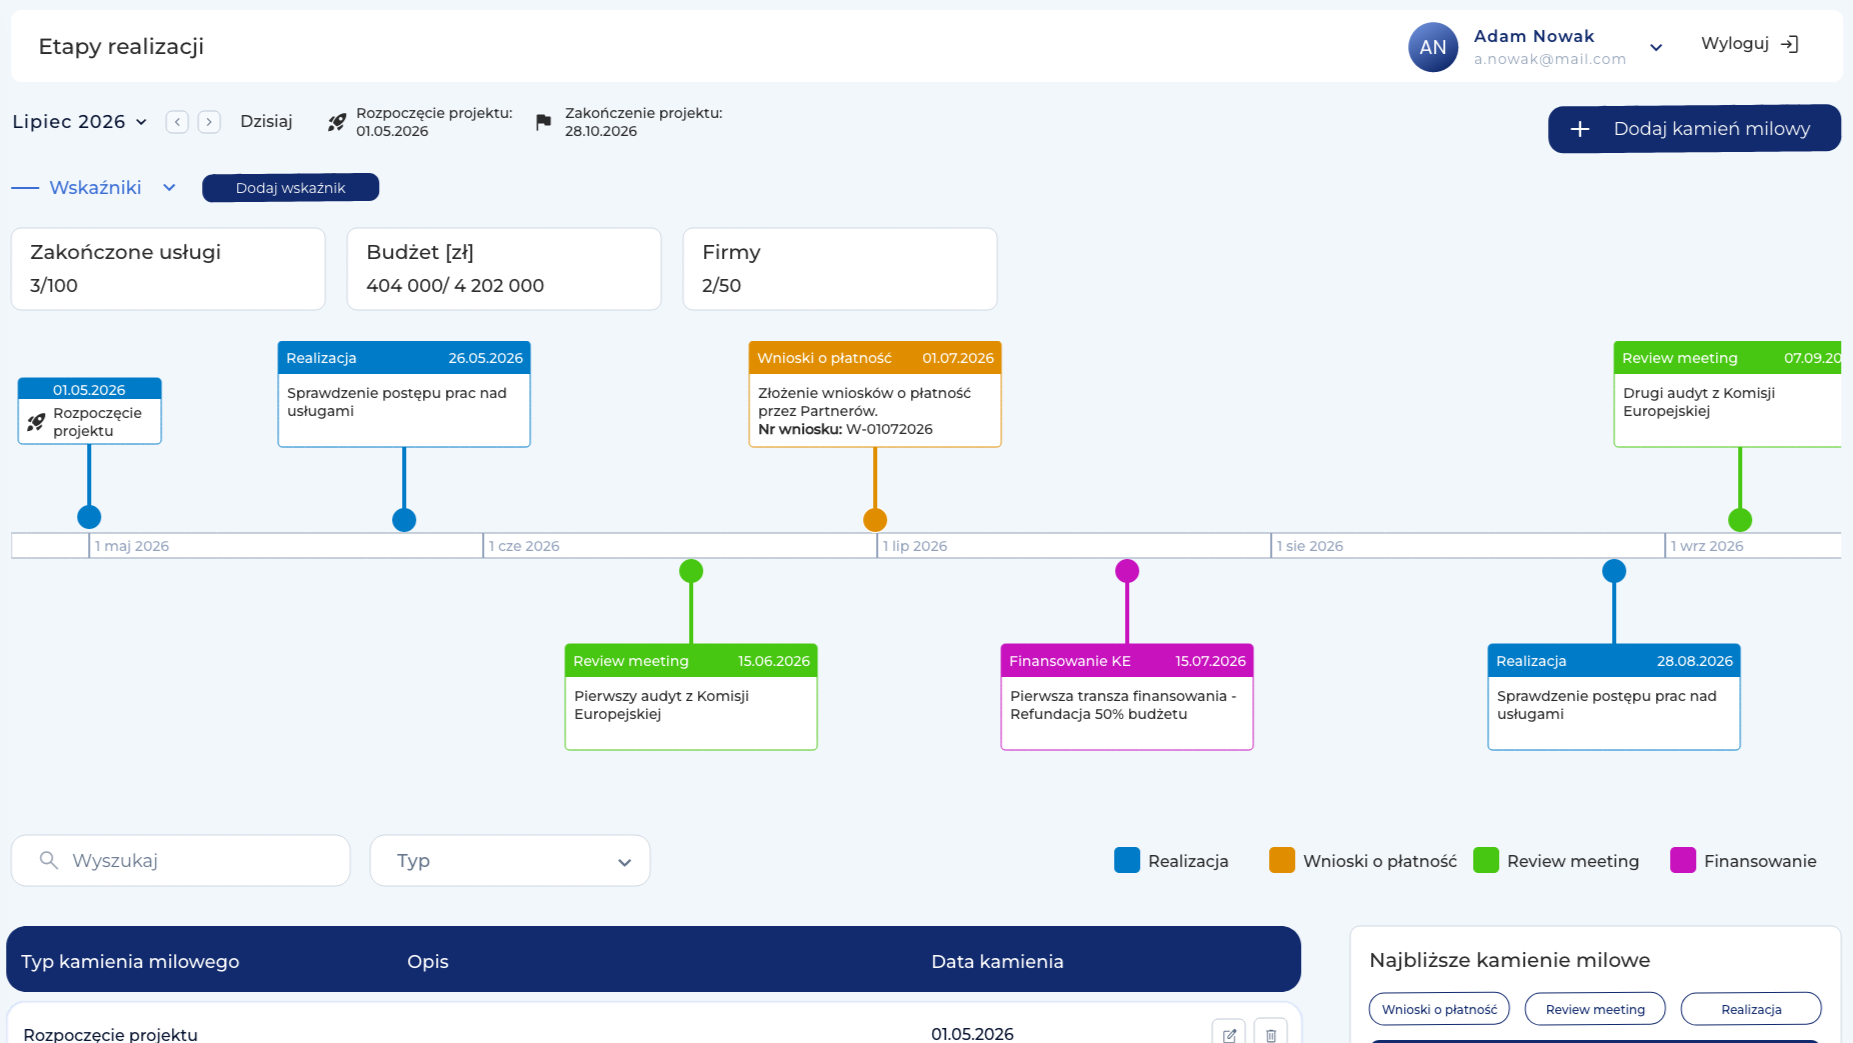This screenshot has height=1043, width=1853.
Task: Click the orange Wnioski o płatność legend swatch
Action: coord(1282,860)
